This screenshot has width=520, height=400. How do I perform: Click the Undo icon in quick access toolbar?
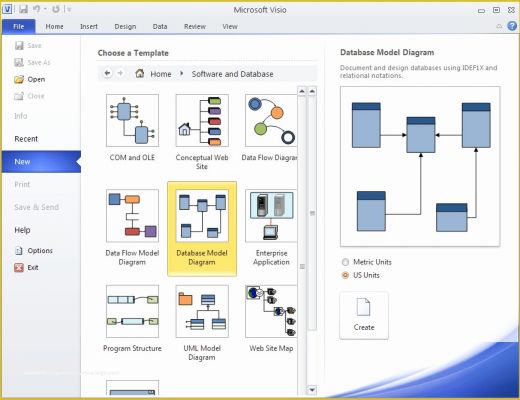click(37, 9)
